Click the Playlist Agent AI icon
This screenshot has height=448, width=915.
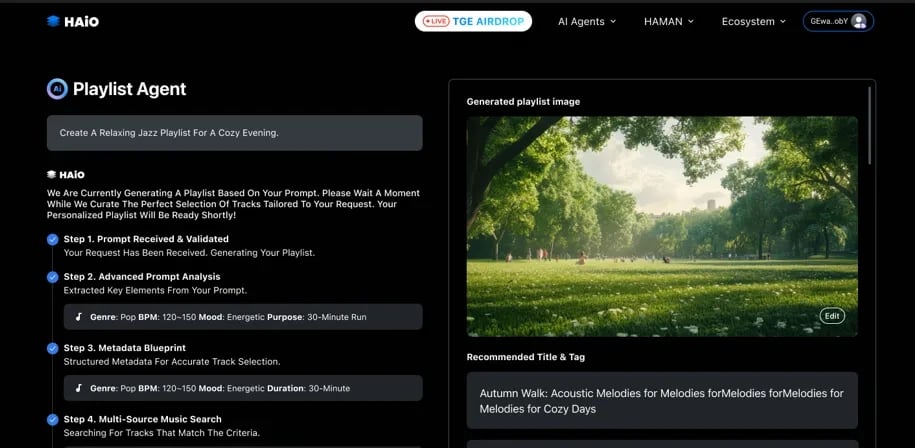pos(57,89)
